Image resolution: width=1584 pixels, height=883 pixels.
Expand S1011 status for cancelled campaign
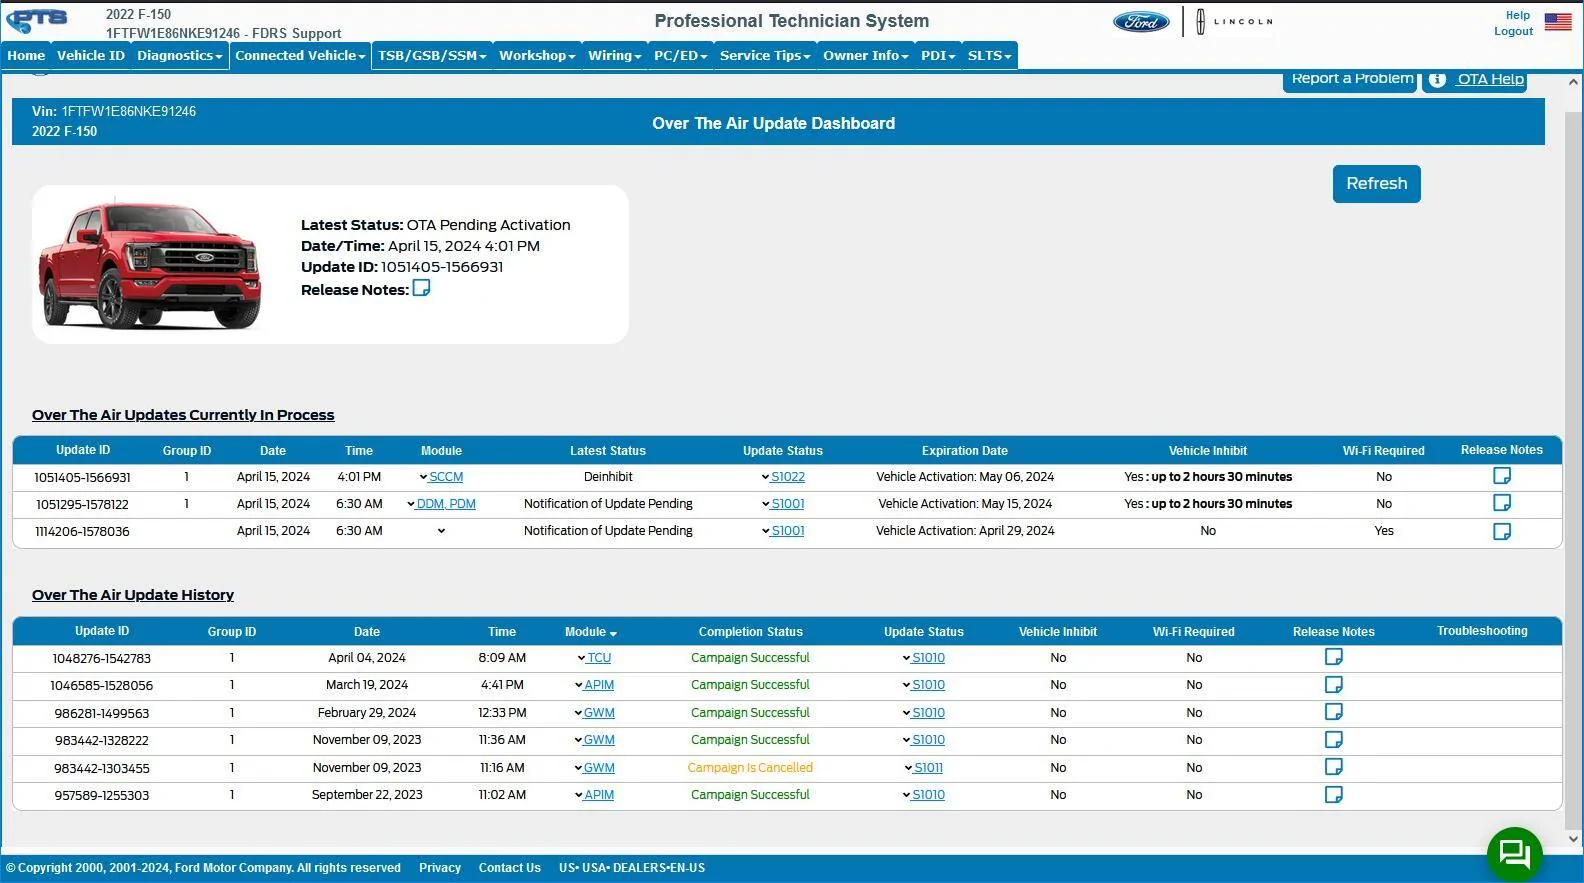coord(908,768)
